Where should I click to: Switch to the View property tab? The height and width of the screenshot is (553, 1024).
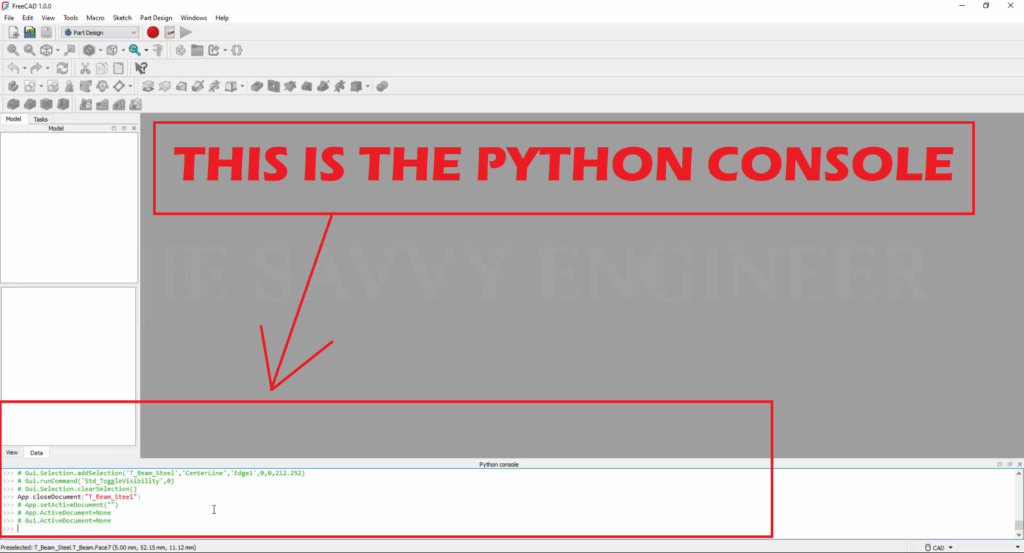coord(12,452)
